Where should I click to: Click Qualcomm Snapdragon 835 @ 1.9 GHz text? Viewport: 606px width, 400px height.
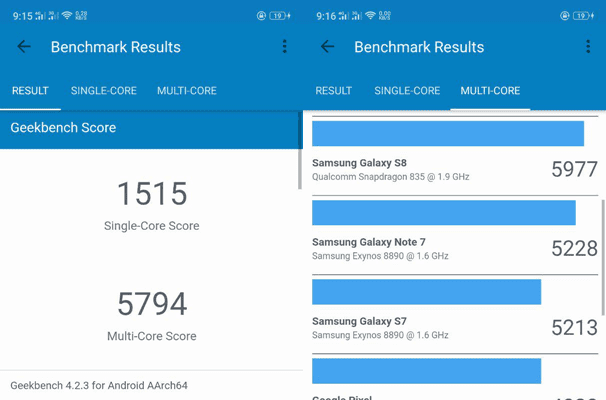(390, 177)
